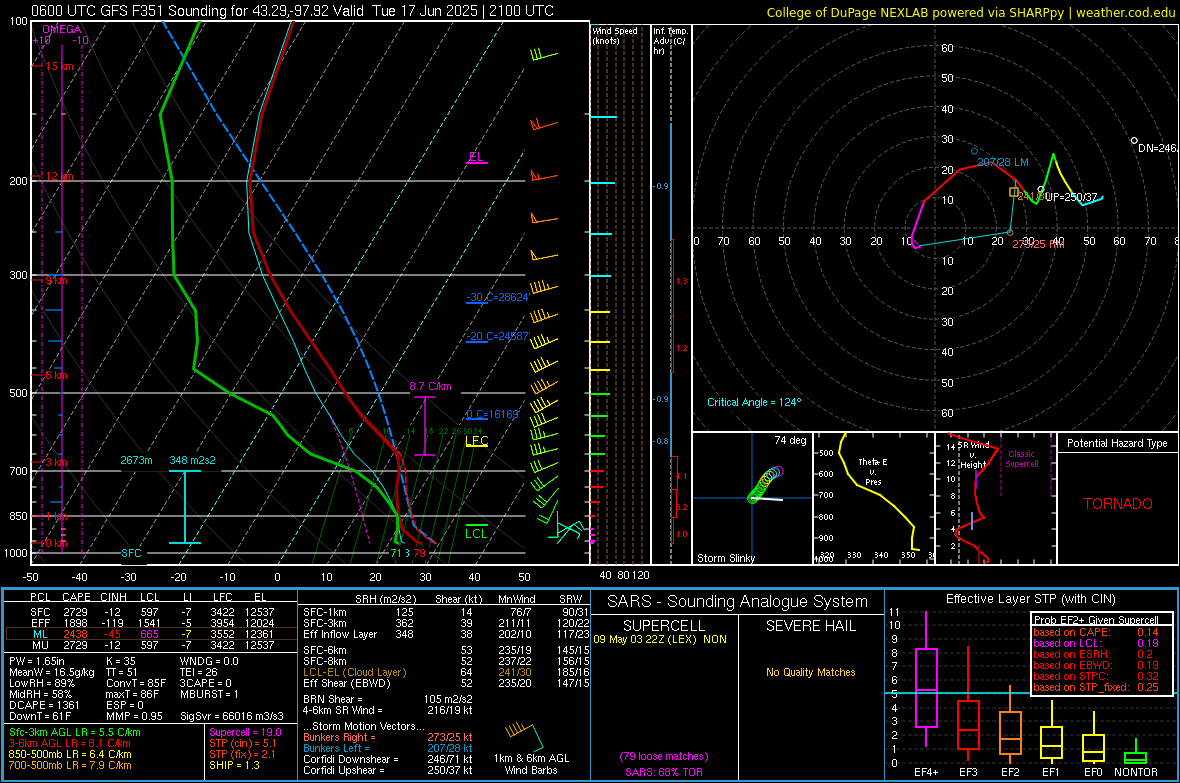
Task: Select the MU parcel row in the table
Action: pos(151,644)
